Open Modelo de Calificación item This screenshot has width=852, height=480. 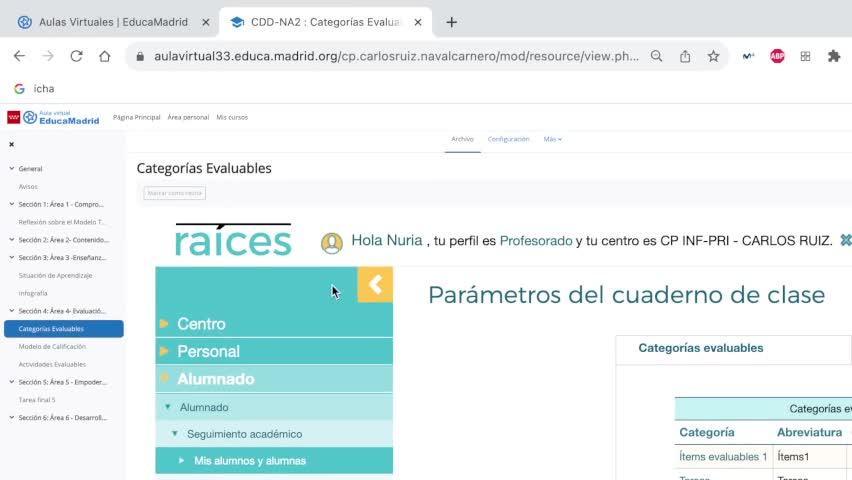tap(52, 346)
